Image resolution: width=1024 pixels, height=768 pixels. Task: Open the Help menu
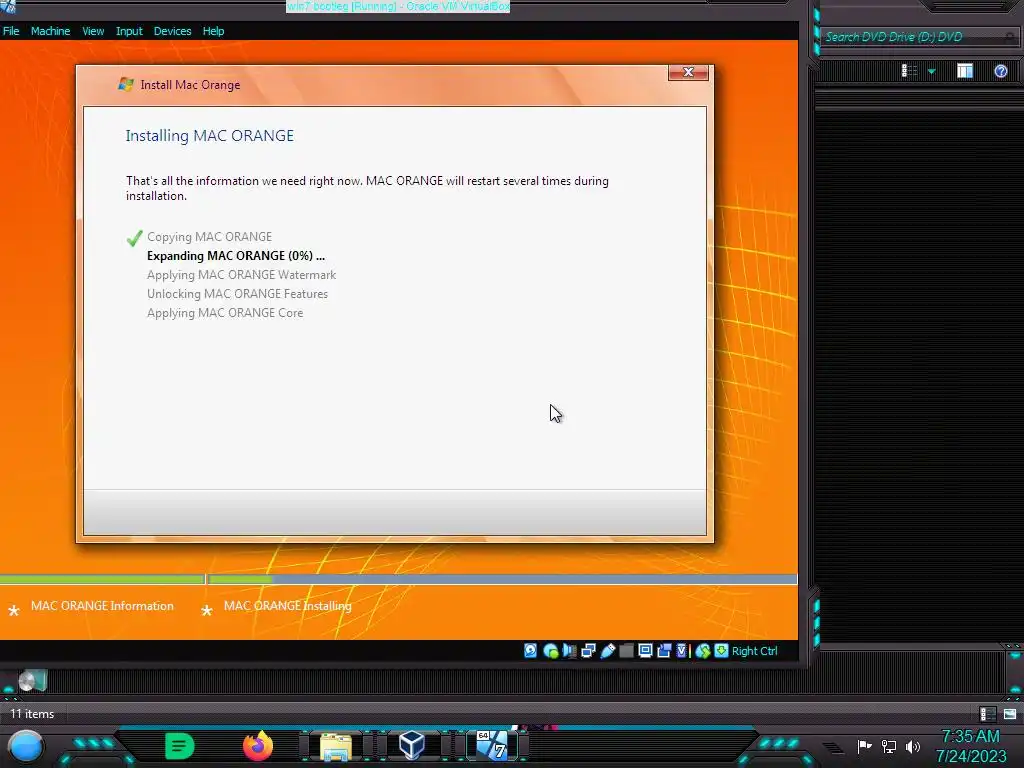(213, 31)
